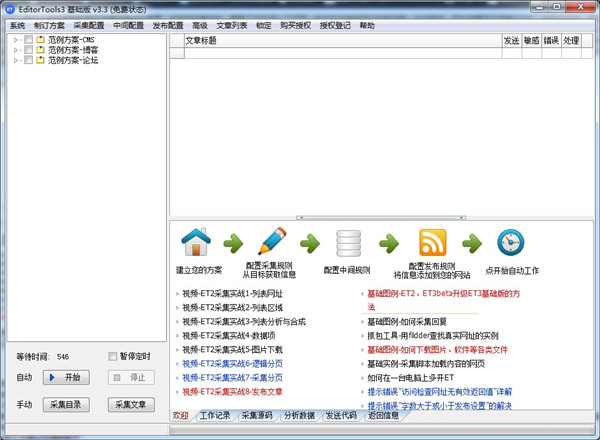The height and width of the screenshot is (440, 600).
Task: Open link 基础实例-采集脚本加载内容的网页
Action: [x=426, y=364]
